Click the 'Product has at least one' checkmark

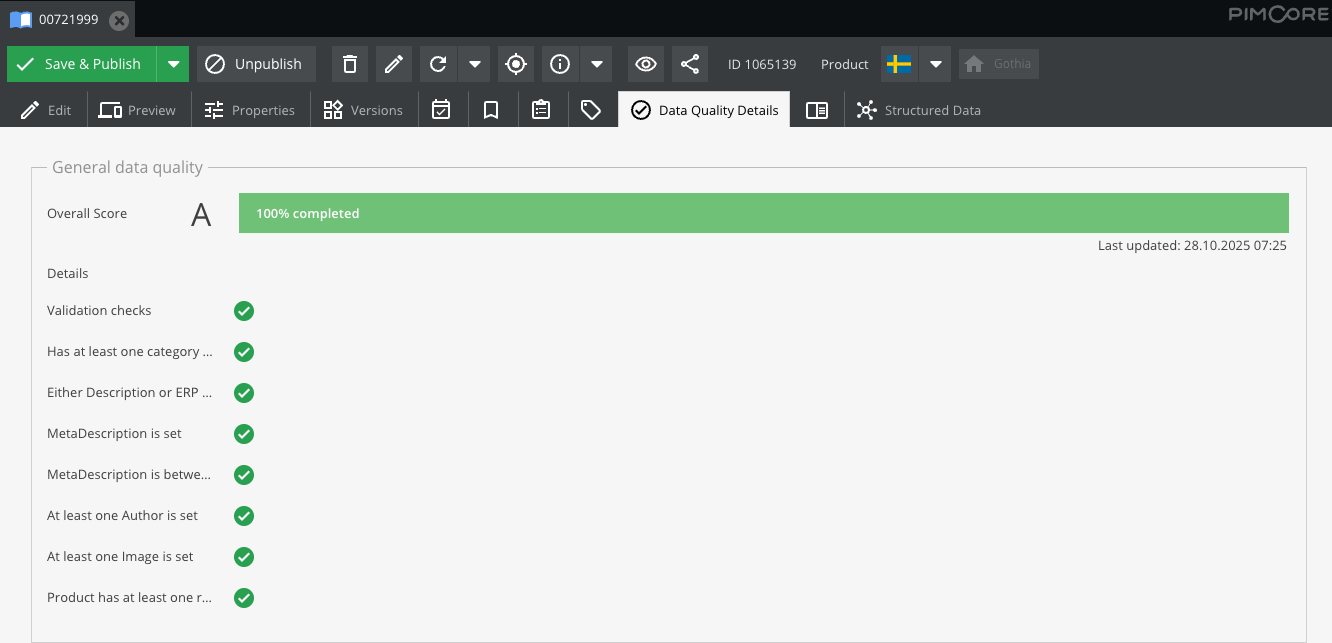tap(244, 598)
